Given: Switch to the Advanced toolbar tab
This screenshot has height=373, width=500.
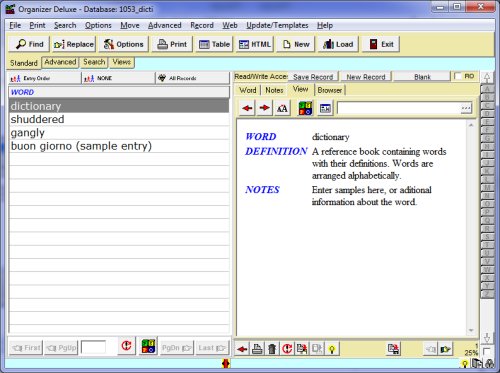Looking at the screenshot, I should pos(60,62).
